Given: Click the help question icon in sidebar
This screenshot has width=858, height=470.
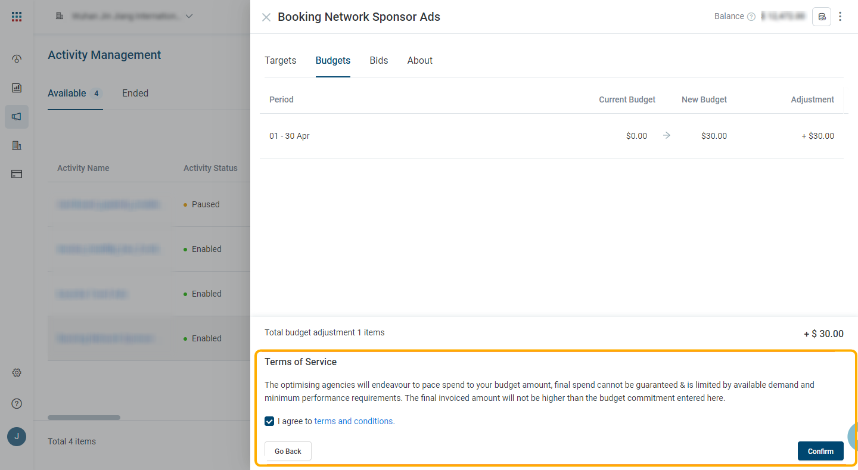Looking at the screenshot, I should (17, 403).
